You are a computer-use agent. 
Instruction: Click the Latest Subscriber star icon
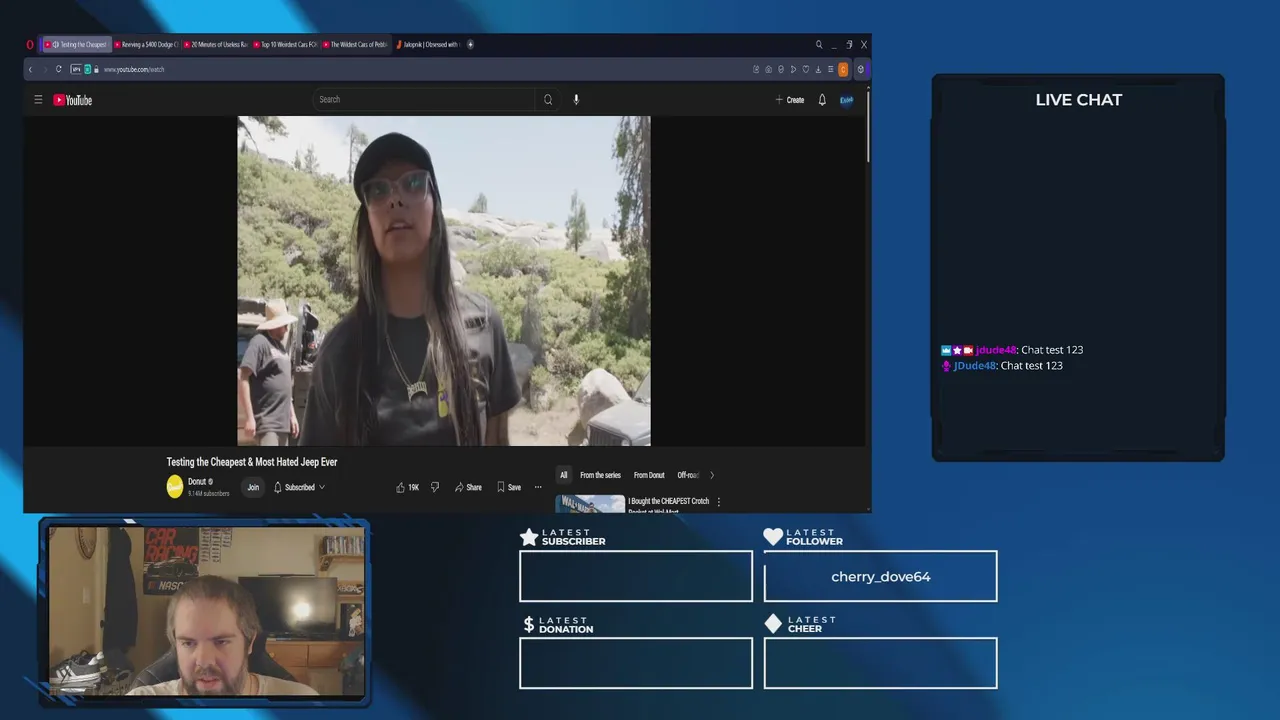click(529, 537)
